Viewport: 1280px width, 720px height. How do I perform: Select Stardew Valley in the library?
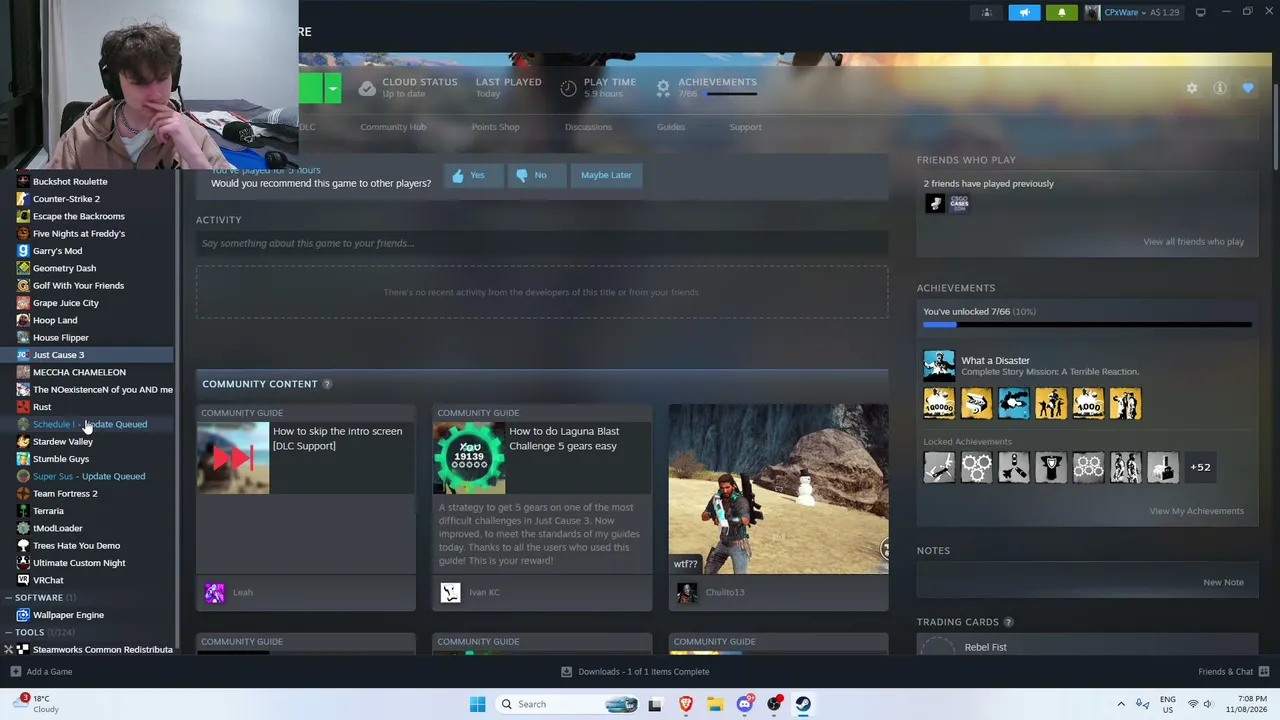[62, 442]
